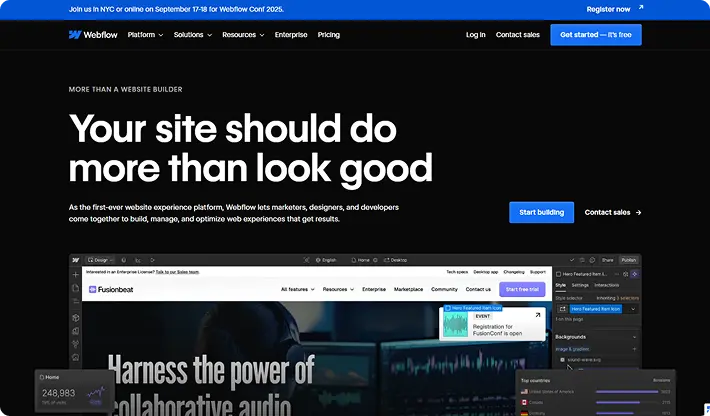710x416 pixels.
Task: Go to Pricing
Action: pyautogui.click(x=329, y=35)
